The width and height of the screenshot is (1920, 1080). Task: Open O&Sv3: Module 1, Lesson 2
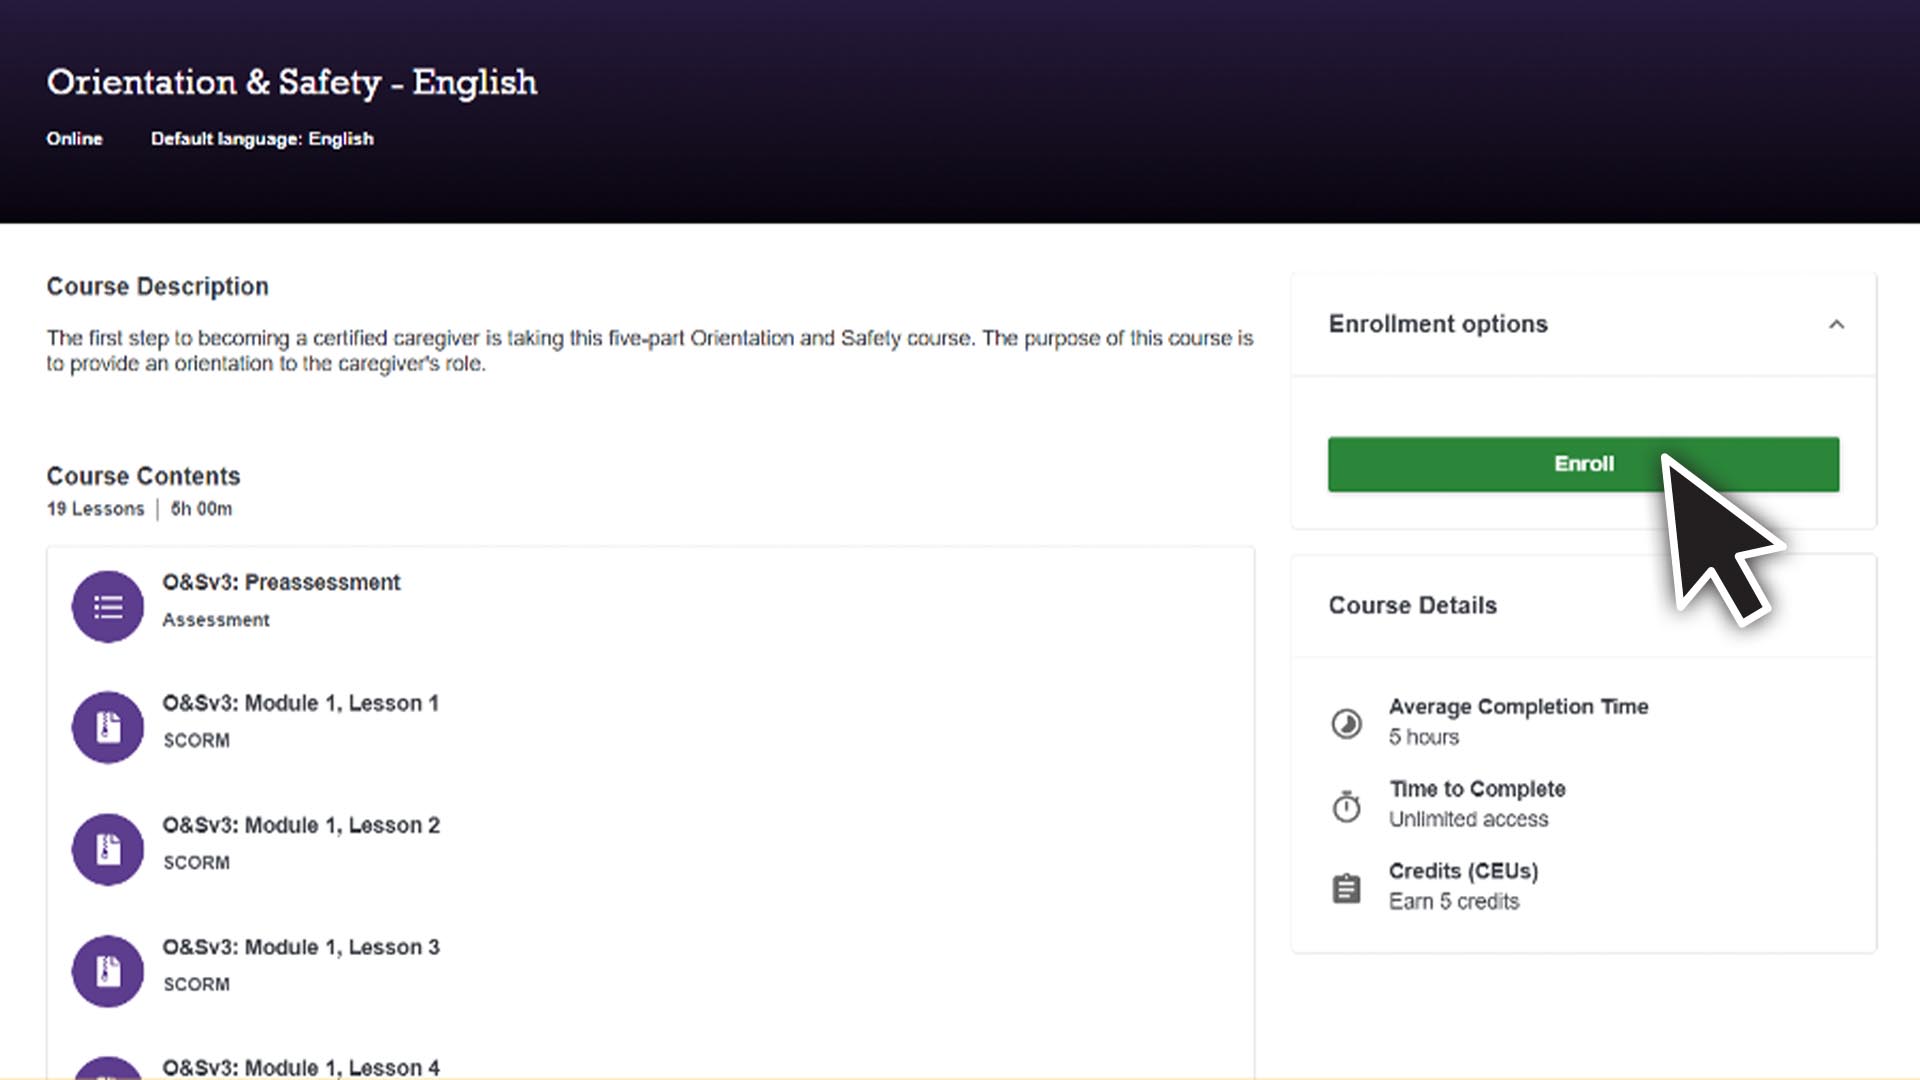tap(300, 825)
